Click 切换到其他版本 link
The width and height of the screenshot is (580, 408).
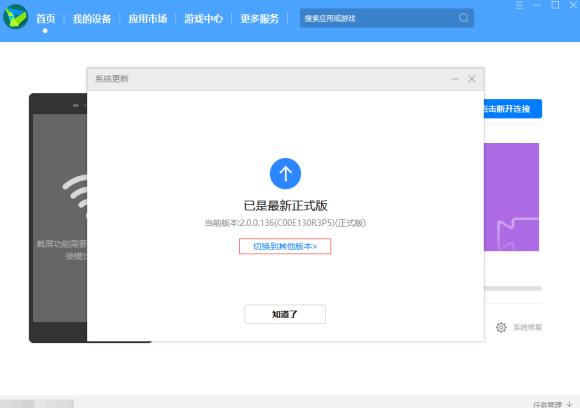[x=285, y=246]
